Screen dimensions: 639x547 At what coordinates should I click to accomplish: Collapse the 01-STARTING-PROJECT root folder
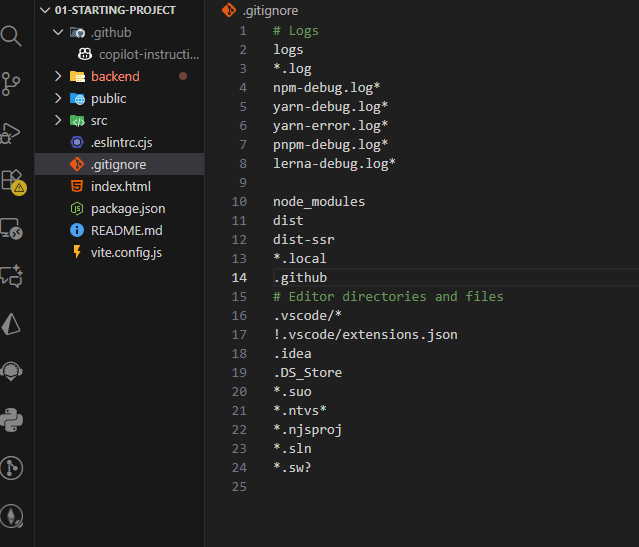pos(44,10)
